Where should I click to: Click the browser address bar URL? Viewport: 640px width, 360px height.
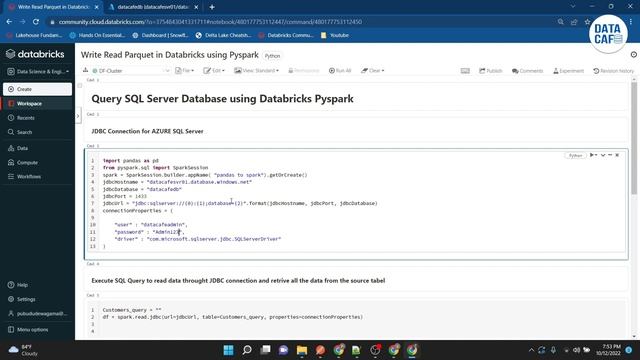(210, 22)
